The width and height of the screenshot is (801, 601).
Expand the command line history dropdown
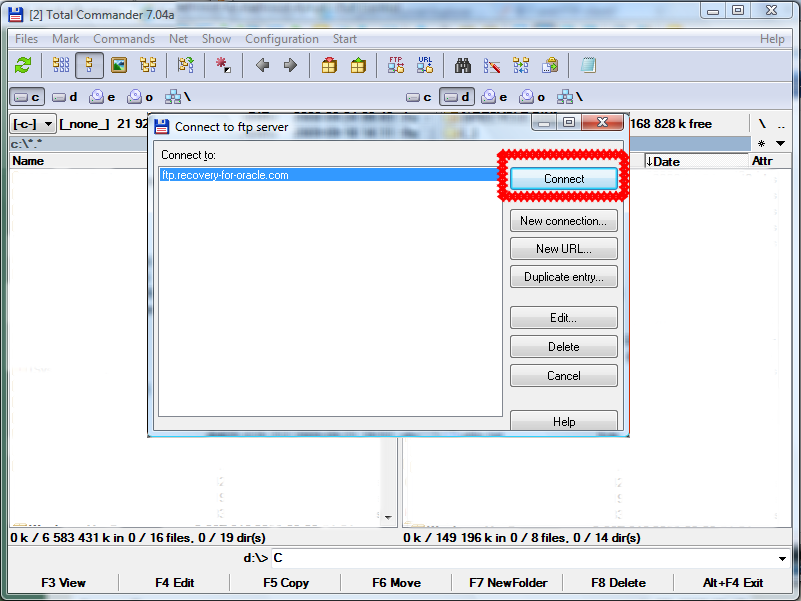point(782,558)
